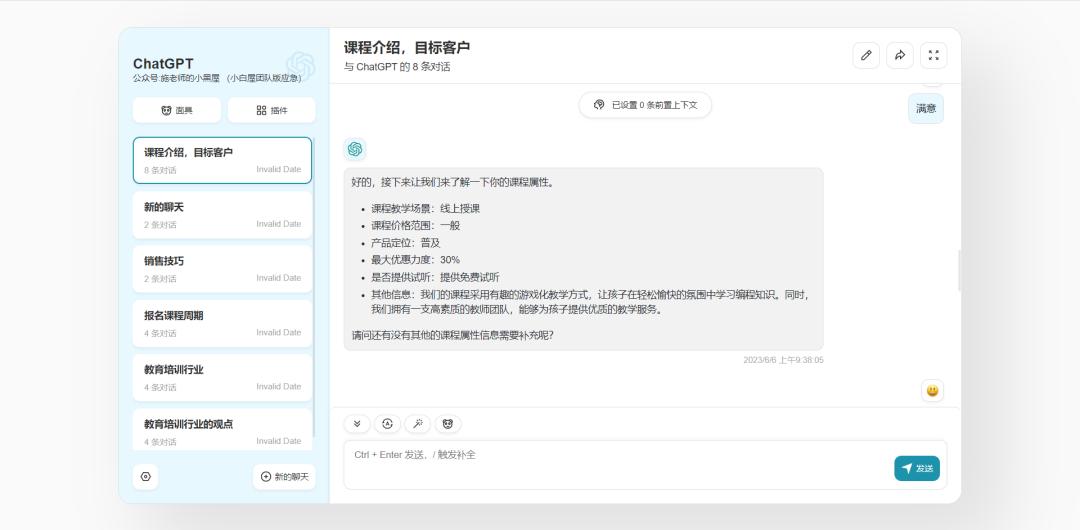Click the pencil icon to rename the chat
1080x530 pixels.
pos(866,55)
